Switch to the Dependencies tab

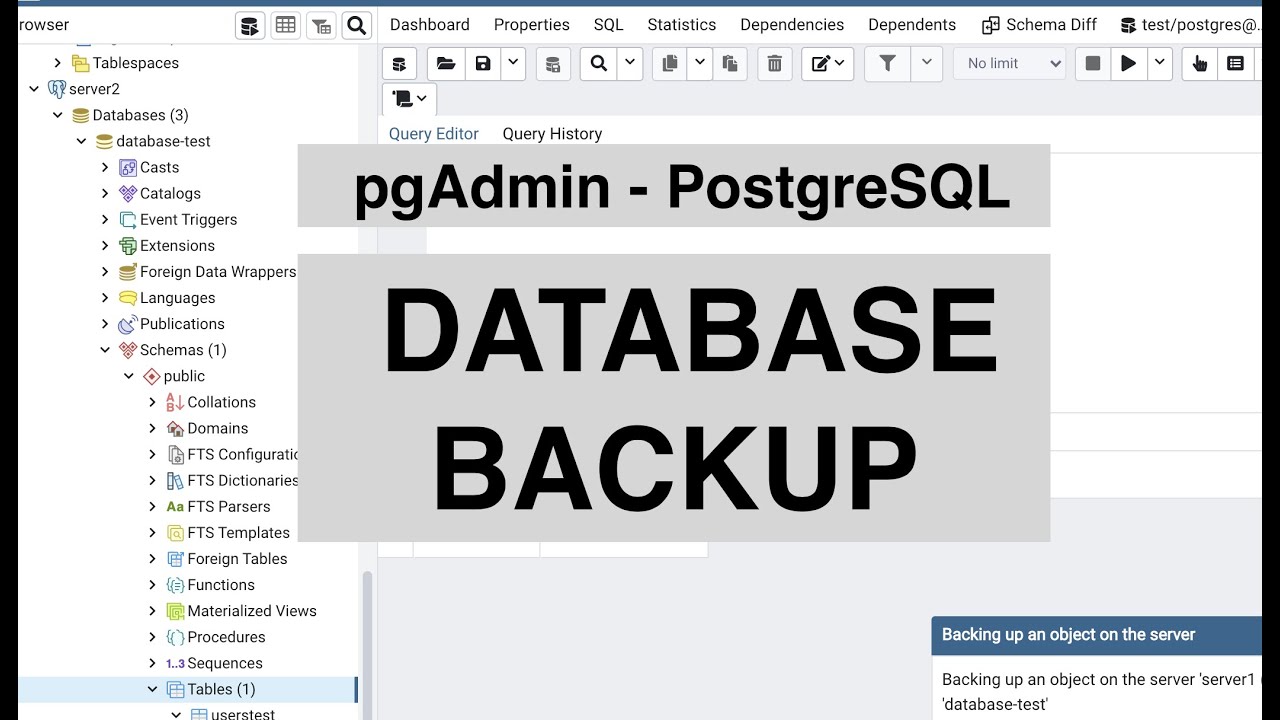click(792, 25)
